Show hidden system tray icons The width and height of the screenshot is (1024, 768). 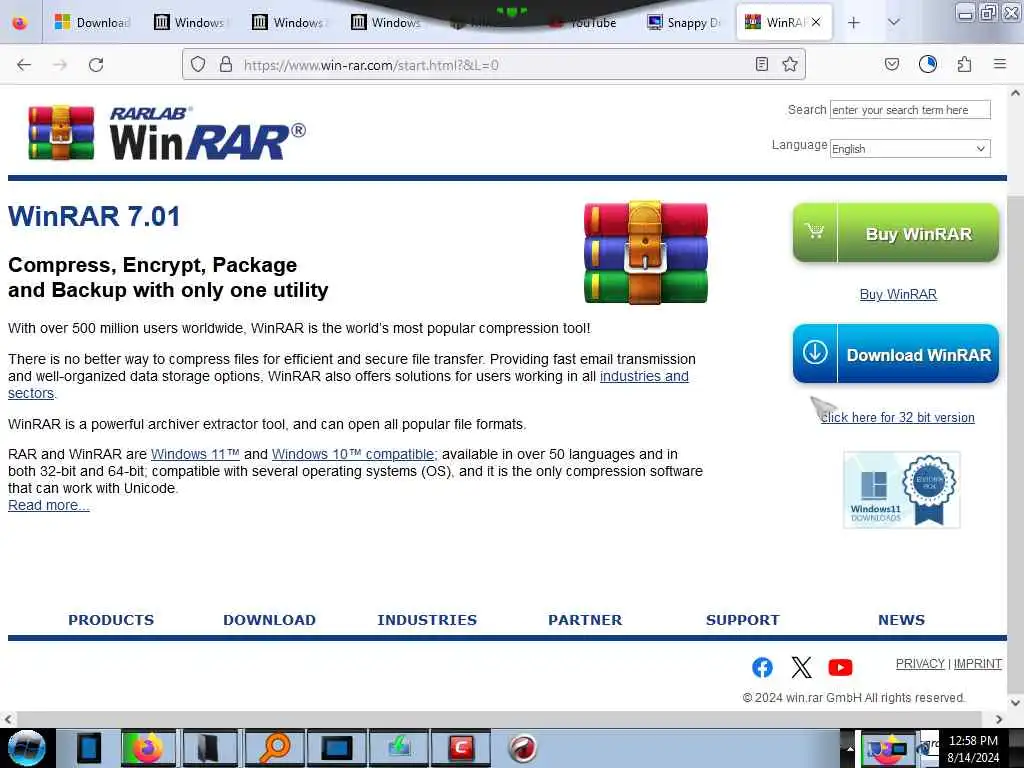point(850,748)
